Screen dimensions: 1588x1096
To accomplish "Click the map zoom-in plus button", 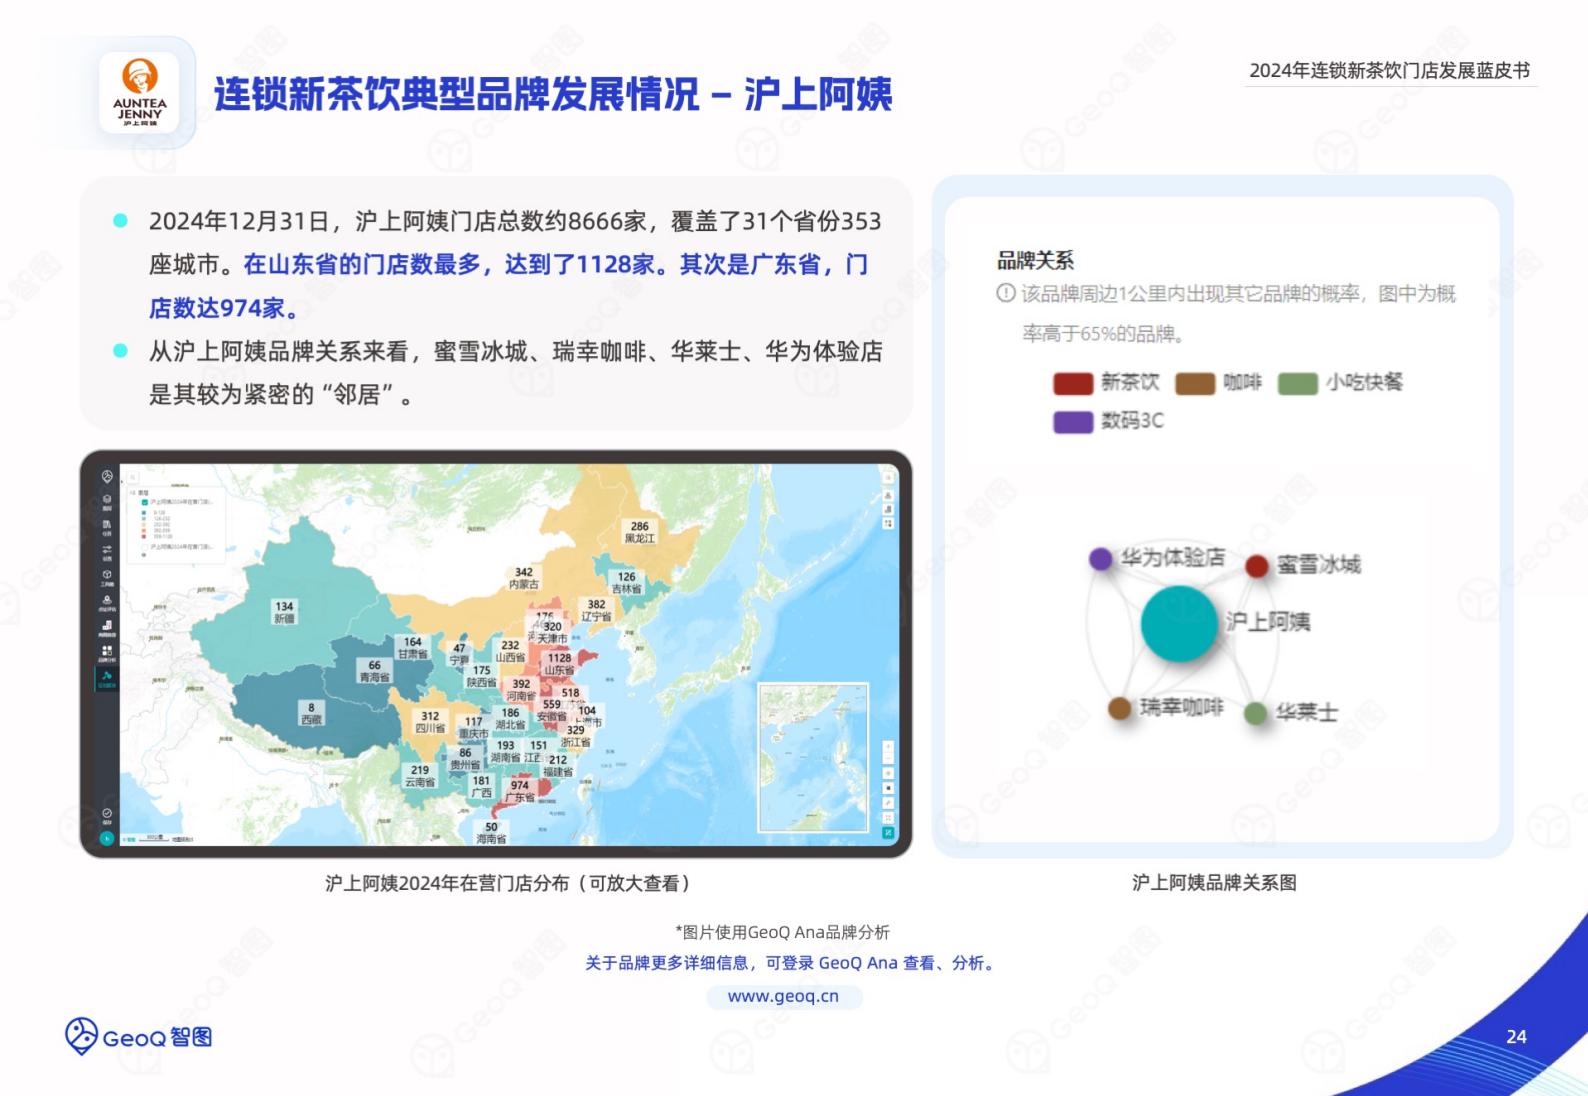I will point(888,745).
